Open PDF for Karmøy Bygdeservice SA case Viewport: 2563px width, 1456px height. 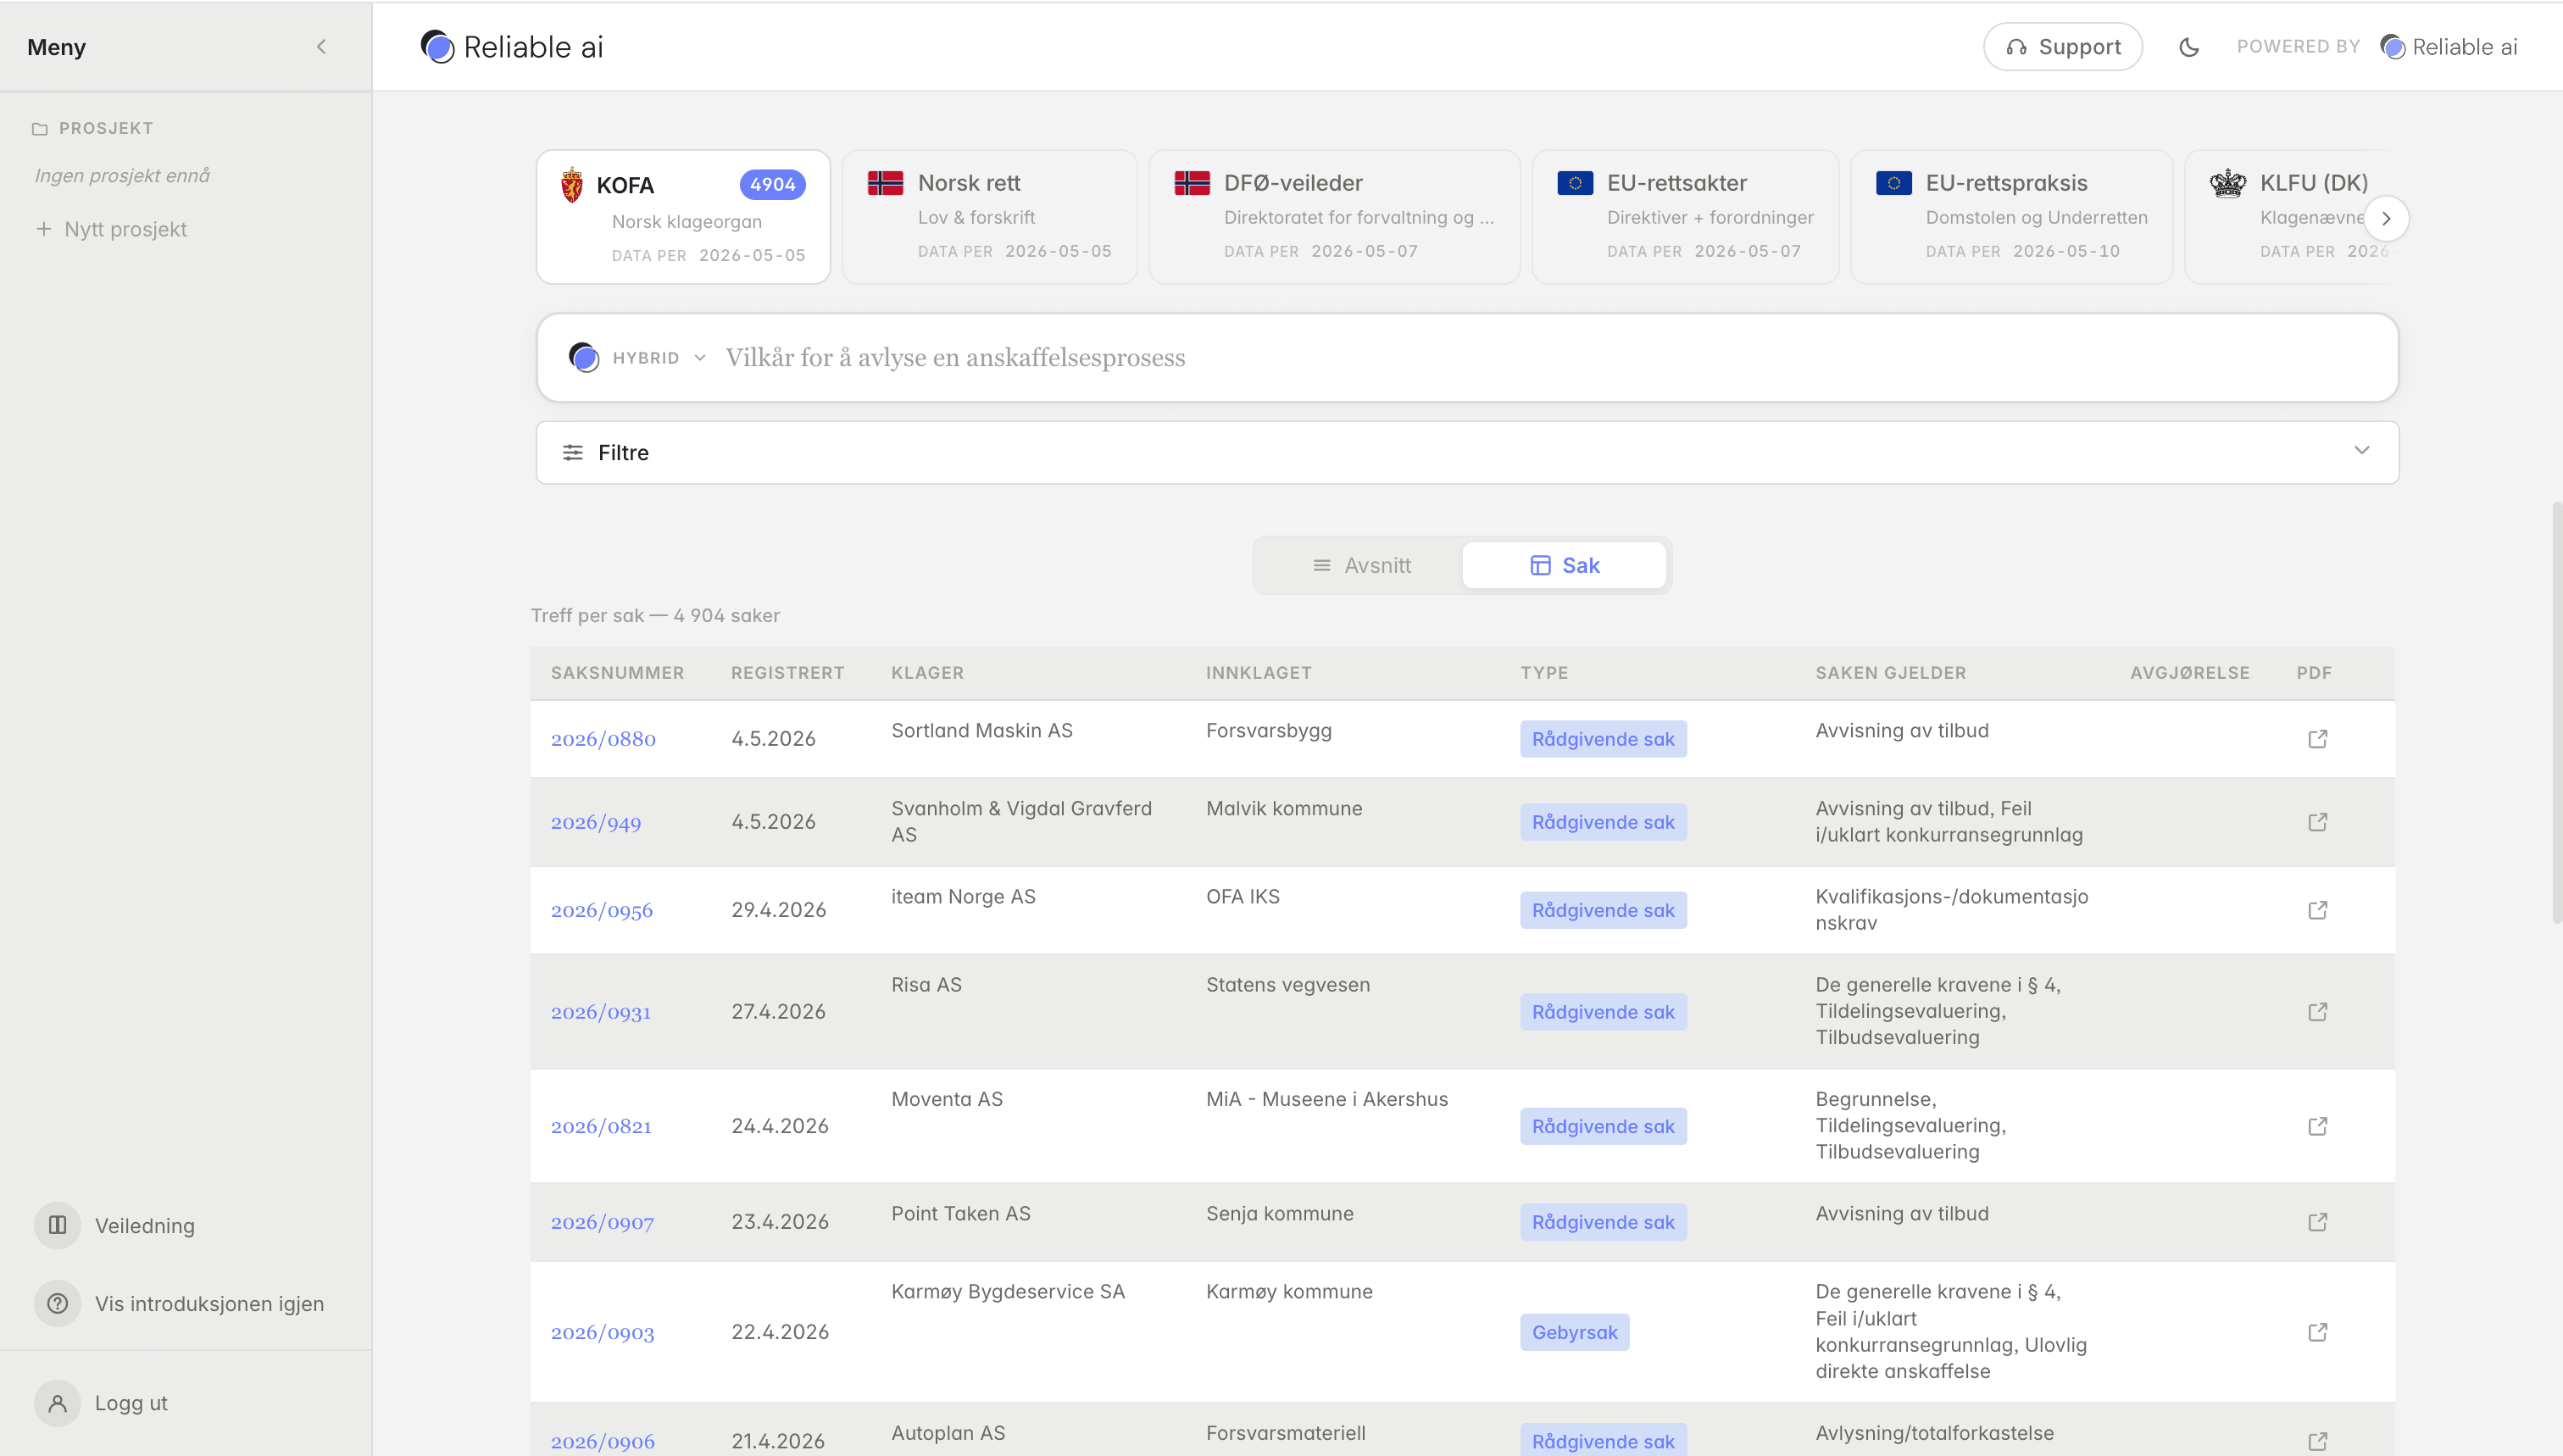pos(2317,1332)
